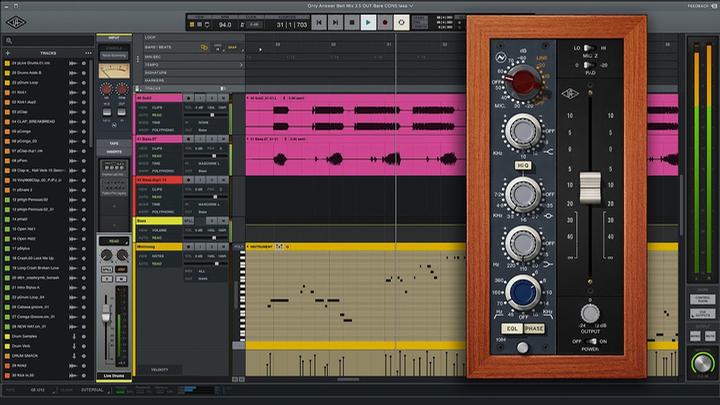The height and width of the screenshot is (405, 720).
Task: Open AUTO READ dropdown on first Bass track
Action: pyautogui.click(x=157, y=115)
